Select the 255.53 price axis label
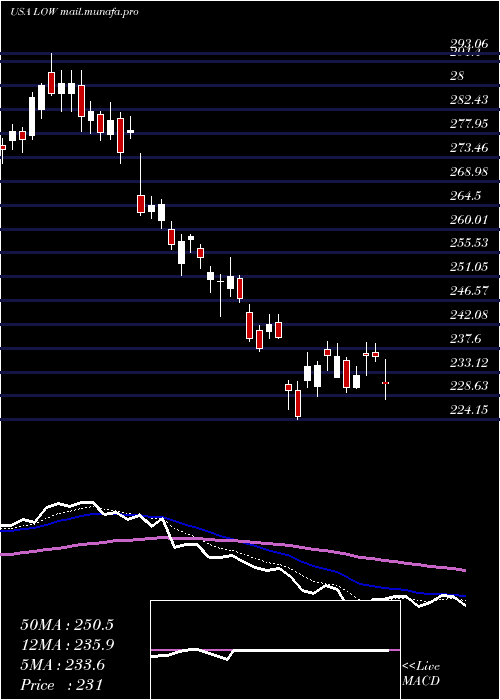This screenshot has width=500, height=700. click(468, 243)
